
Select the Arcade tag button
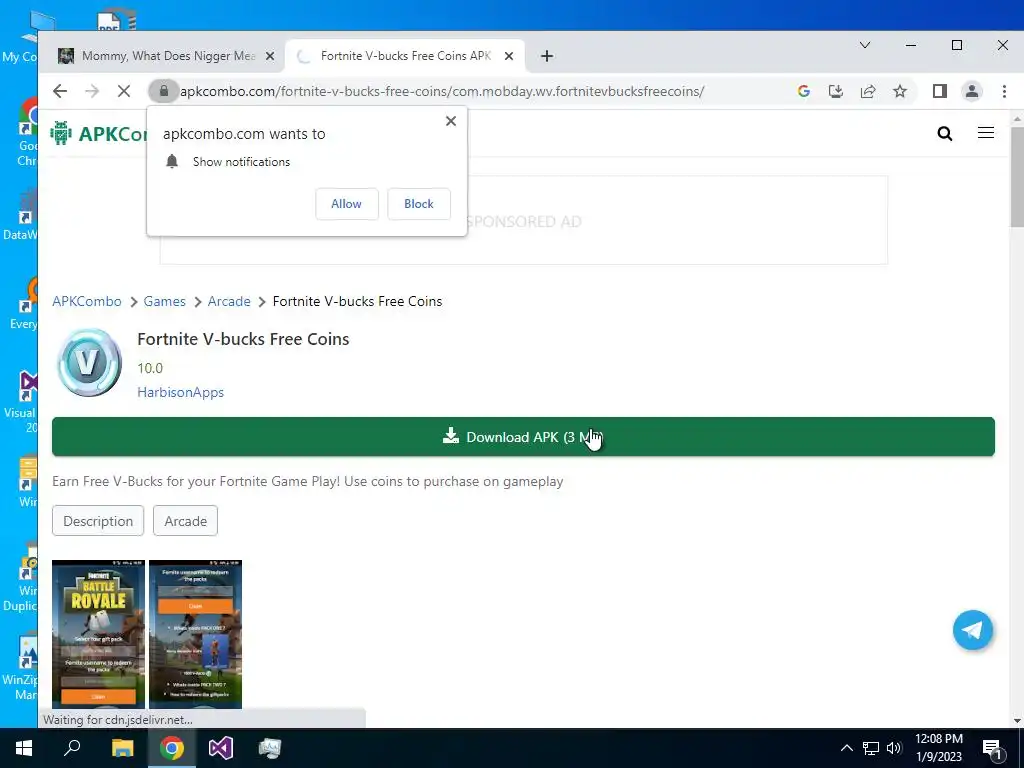point(185,521)
